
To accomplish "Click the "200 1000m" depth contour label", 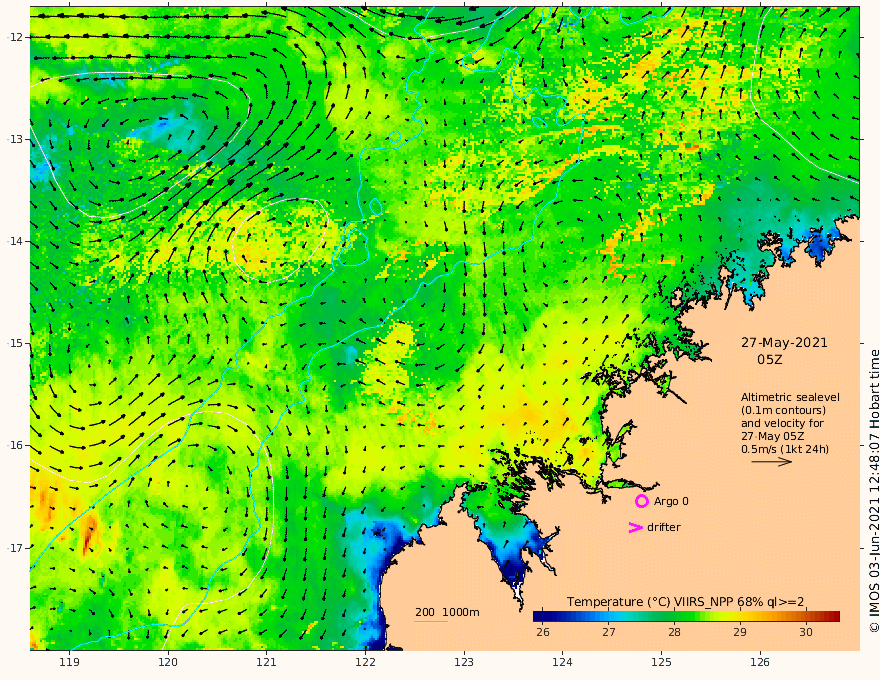I will 447,612.
